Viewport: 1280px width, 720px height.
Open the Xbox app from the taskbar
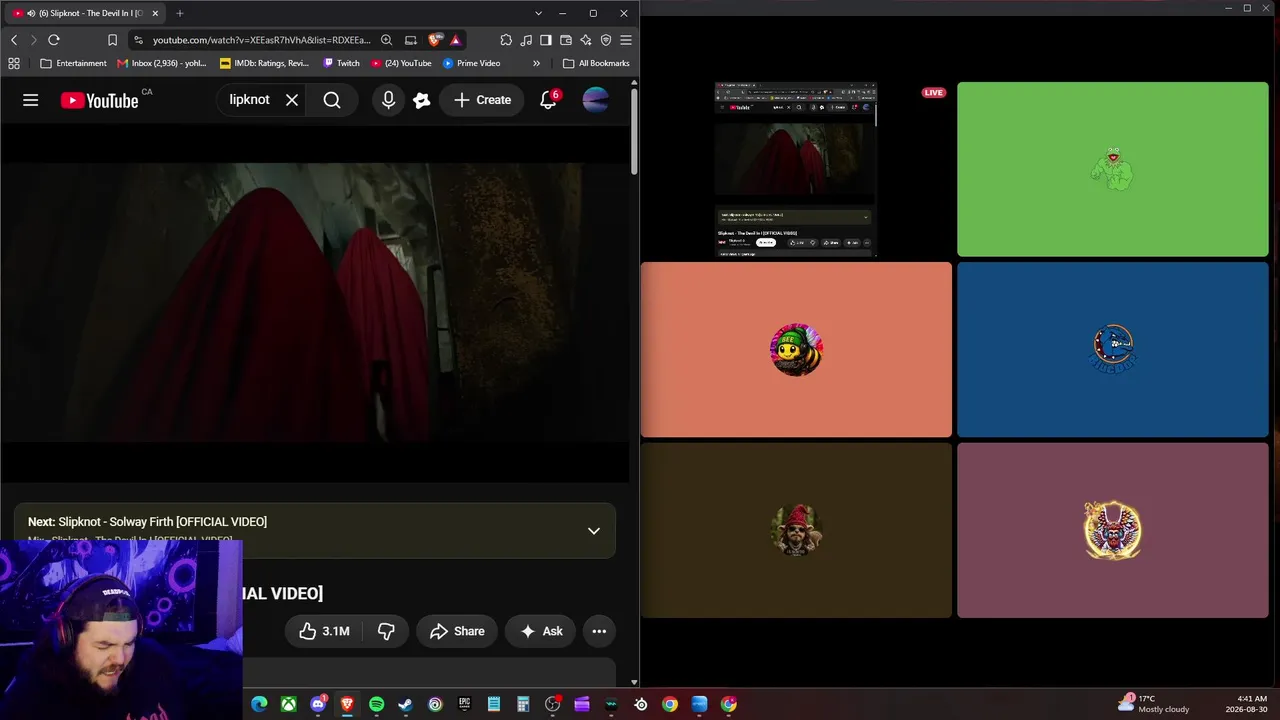[288, 704]
